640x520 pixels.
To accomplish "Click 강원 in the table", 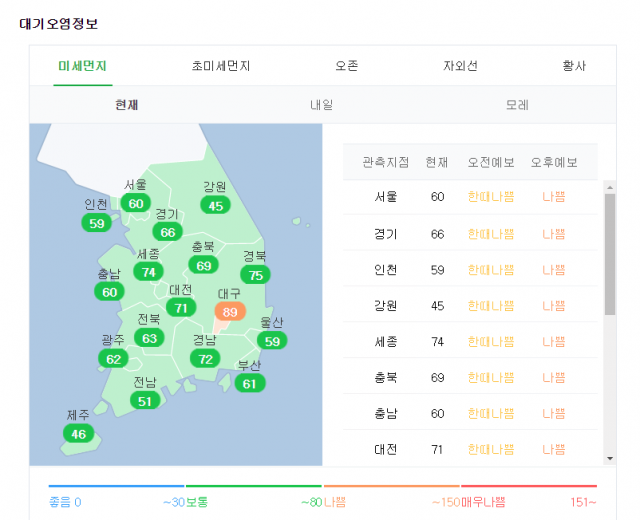I will [386, 306].
